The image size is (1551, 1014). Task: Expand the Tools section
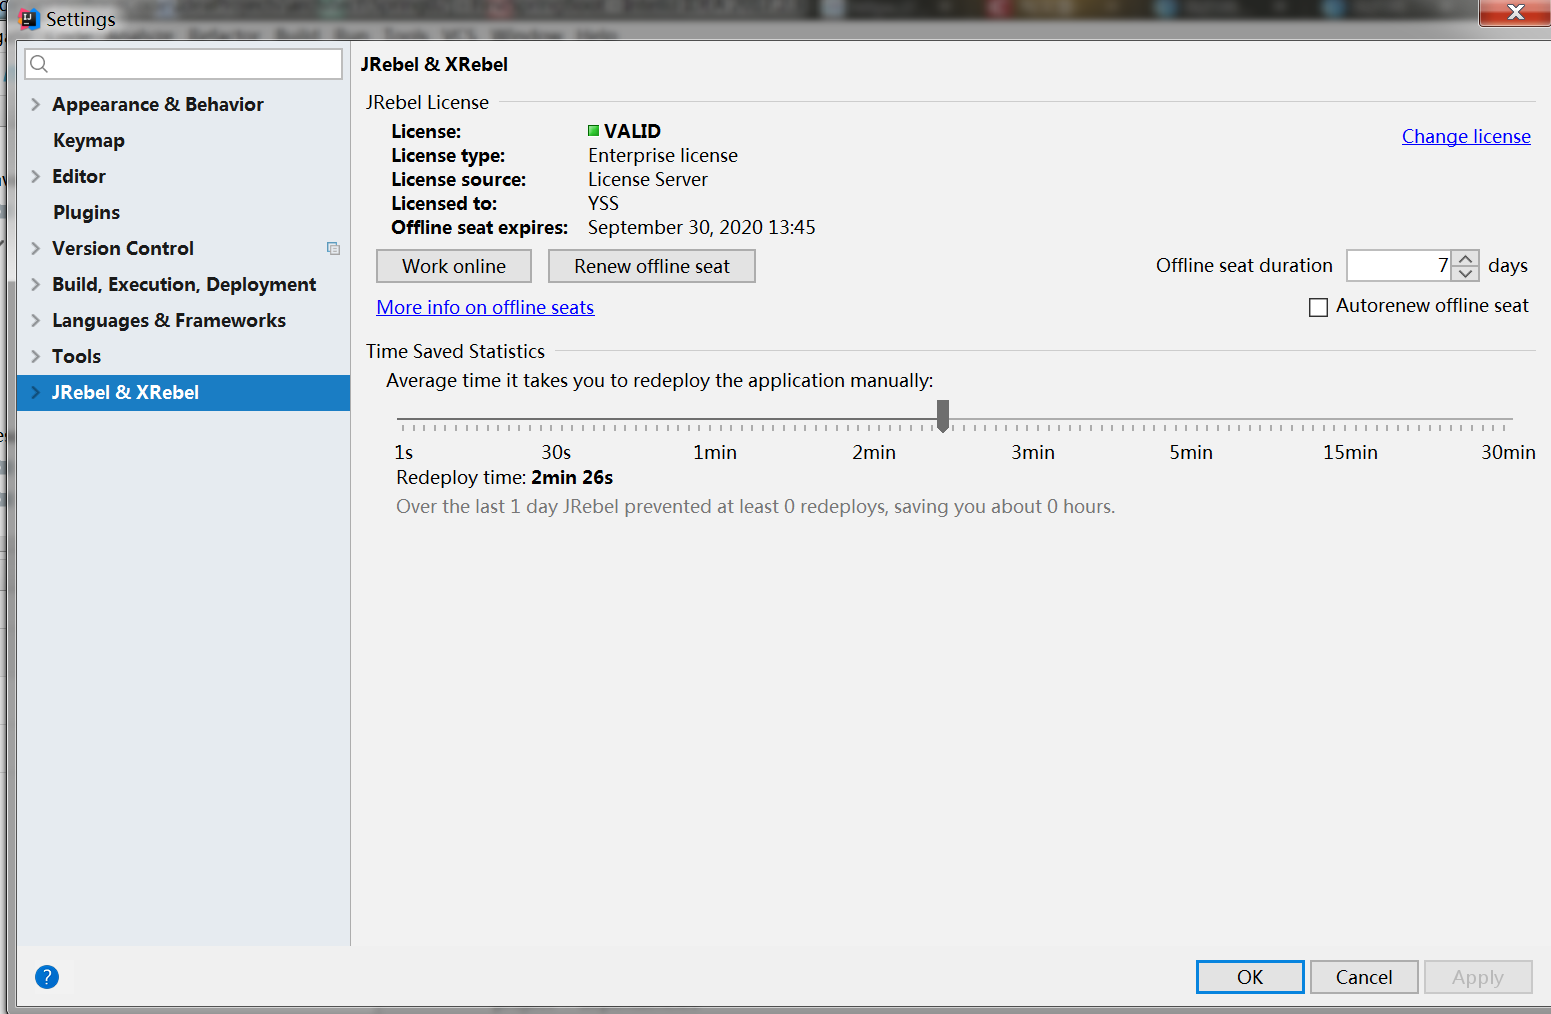[x=36, y=356]
